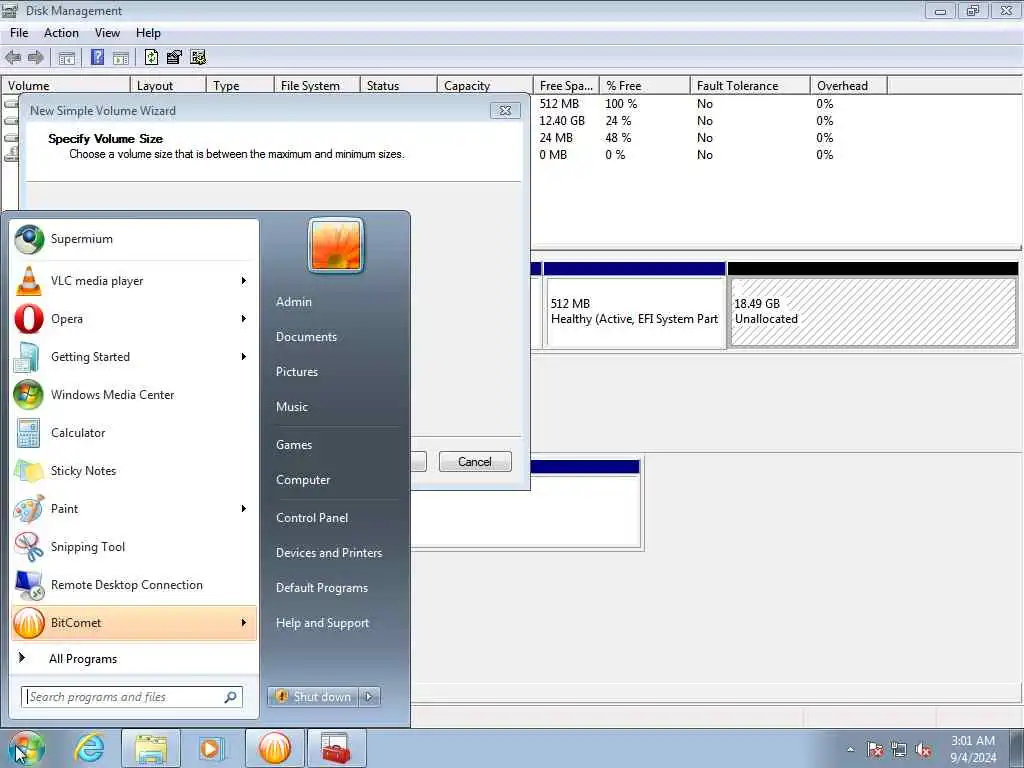Click the VLC media player cone icon
The width and height of the screenshot is (1024, 768).
(x=29, y=281)
